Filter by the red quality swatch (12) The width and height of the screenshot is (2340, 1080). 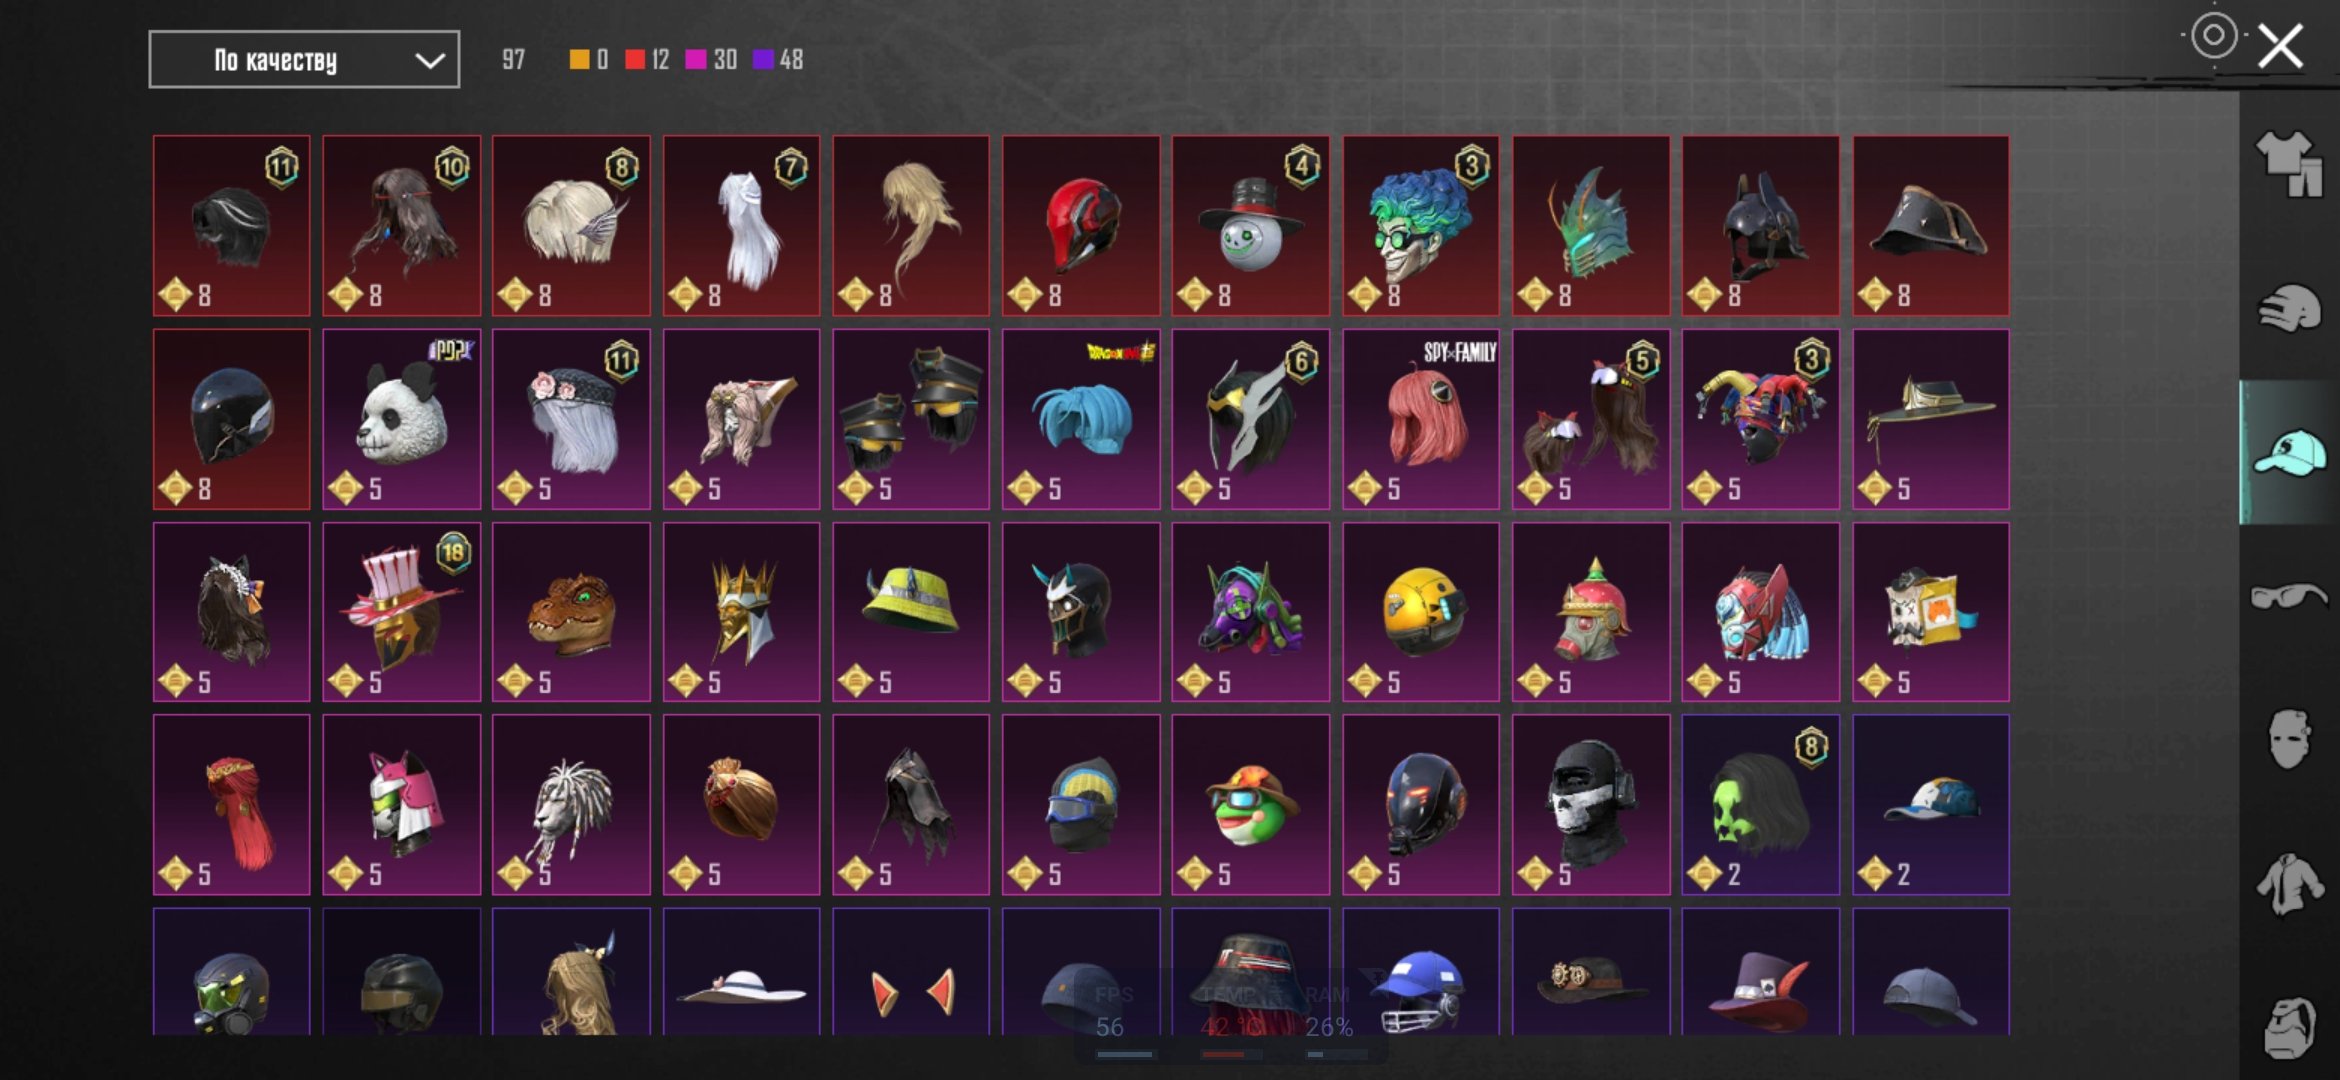tap(647, 60)
